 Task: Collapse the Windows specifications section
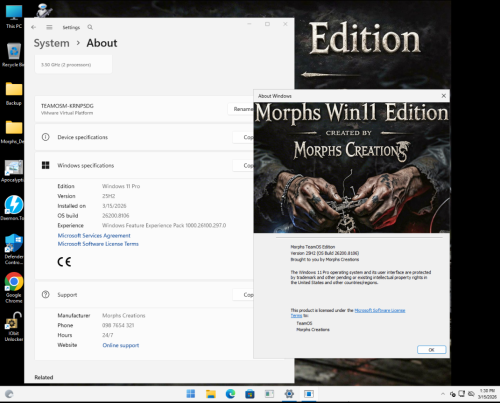[144, 165]
